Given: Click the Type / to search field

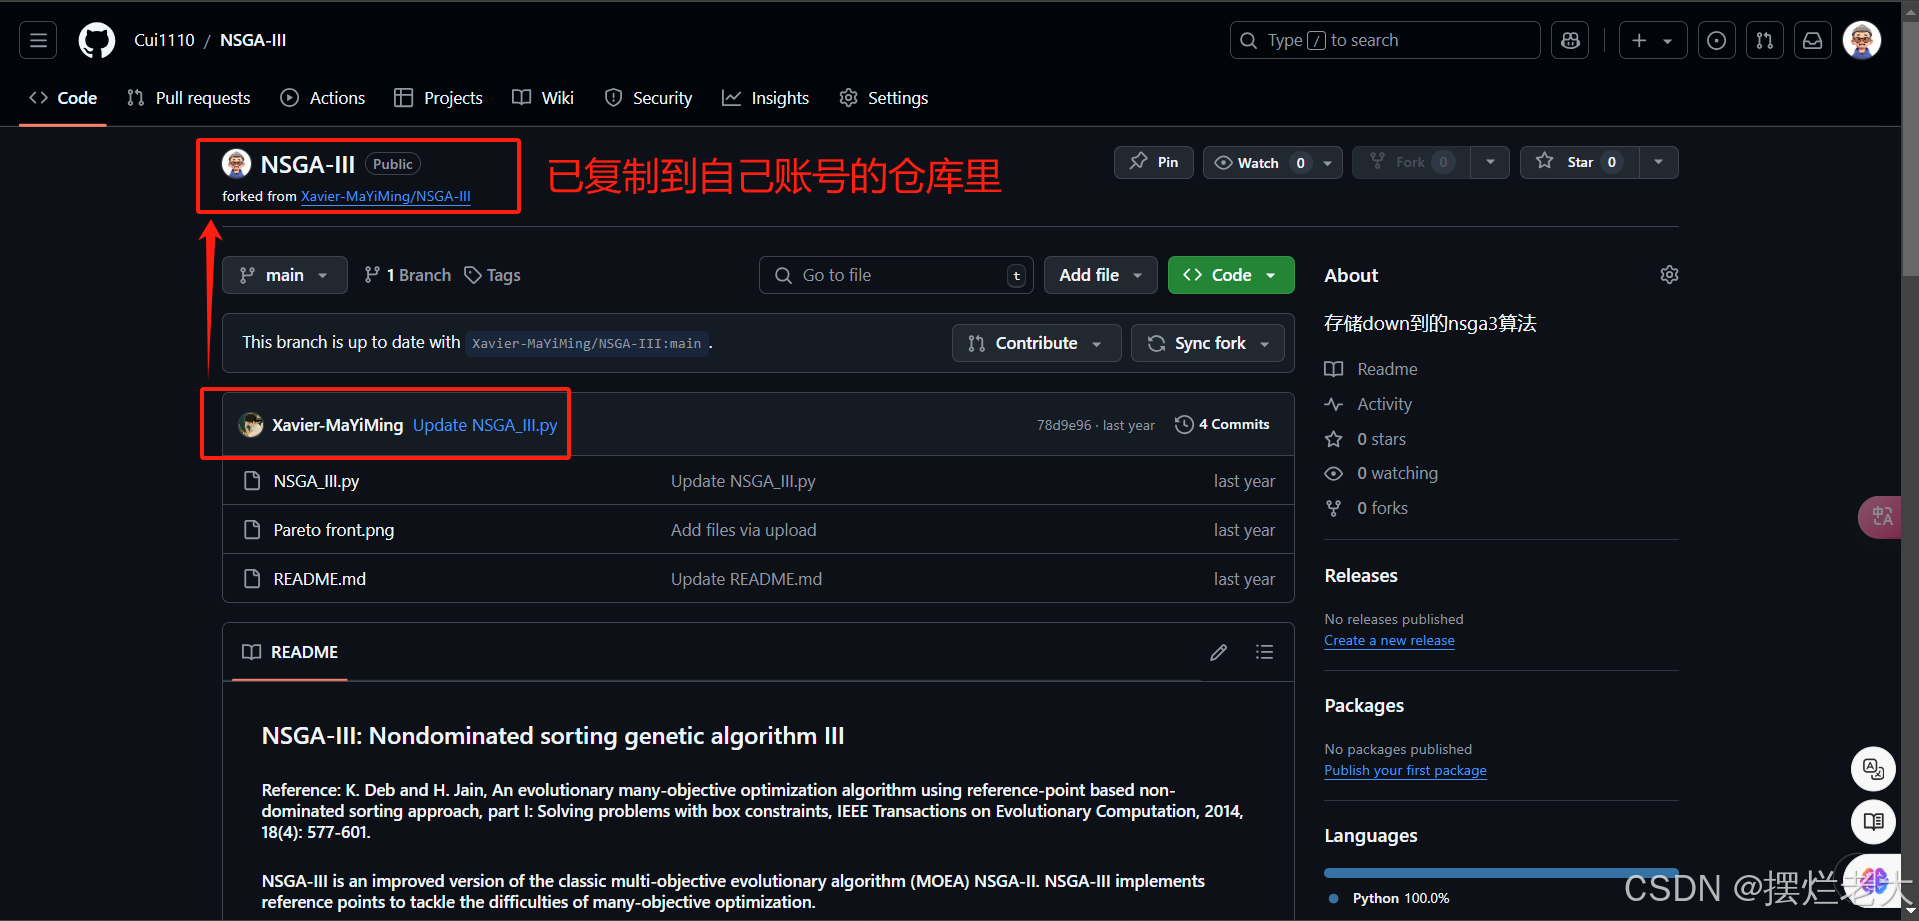Looking at the screenshot, I should coord(1385,40).
